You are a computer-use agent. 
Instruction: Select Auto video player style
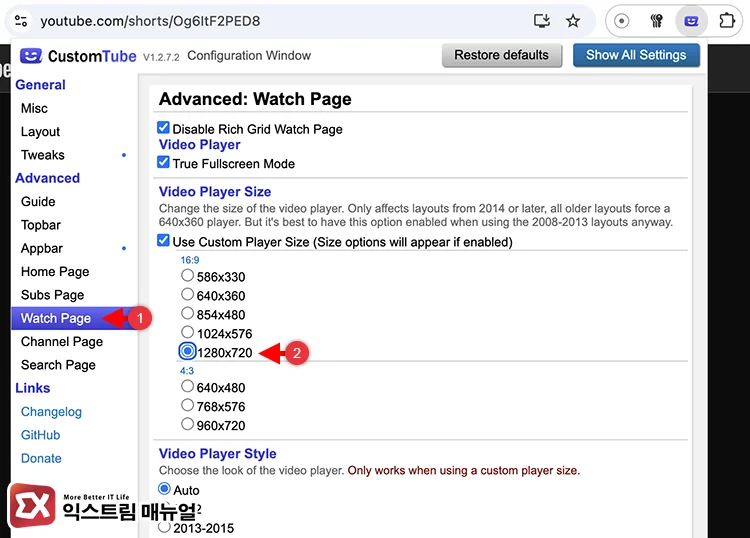[165, 489]
